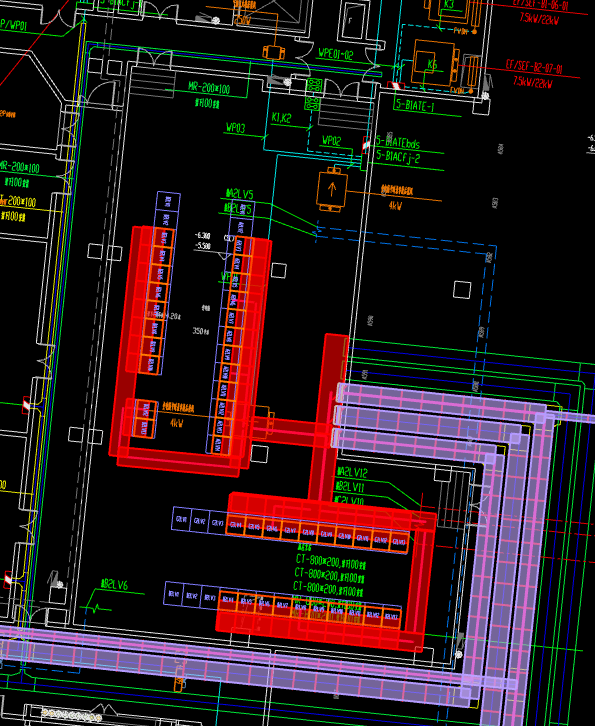Select the 5-B1ATEbds panel label

tap(398, 141)
